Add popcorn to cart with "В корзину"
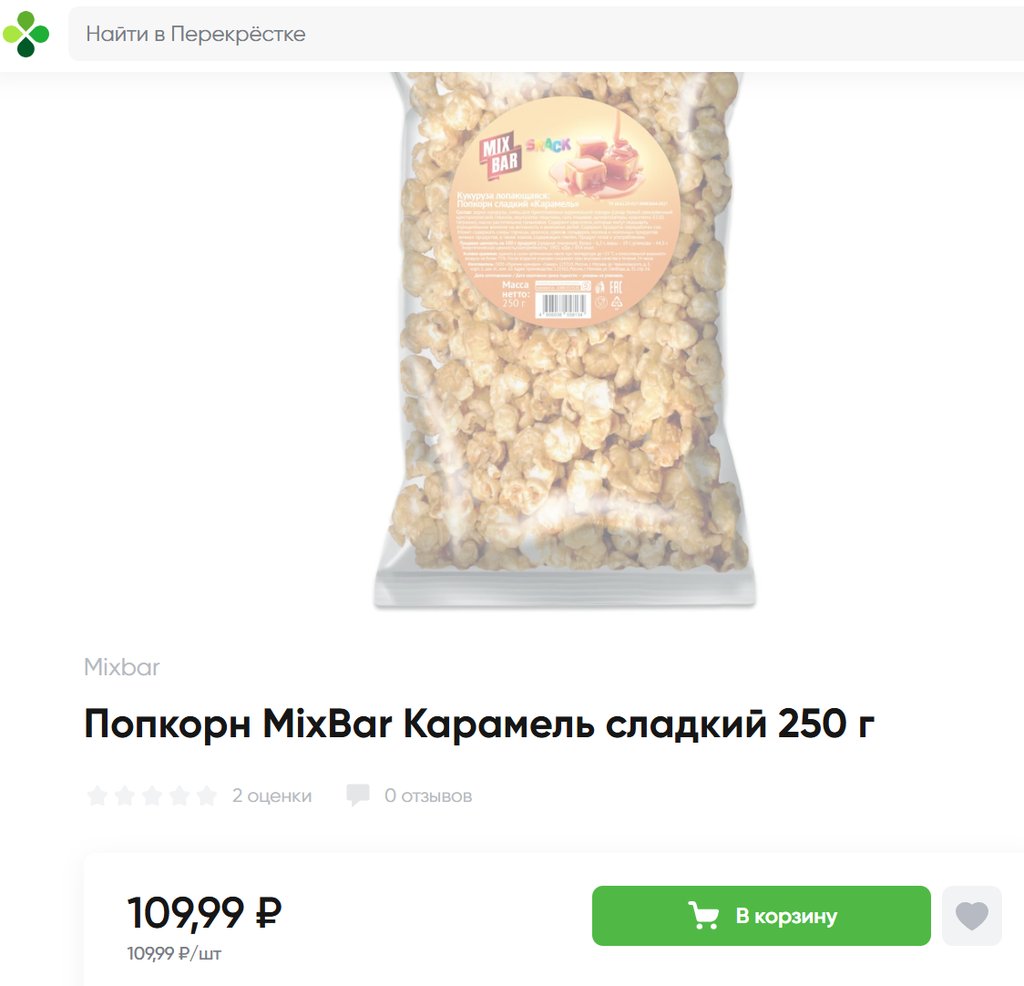 pos(761,915)
